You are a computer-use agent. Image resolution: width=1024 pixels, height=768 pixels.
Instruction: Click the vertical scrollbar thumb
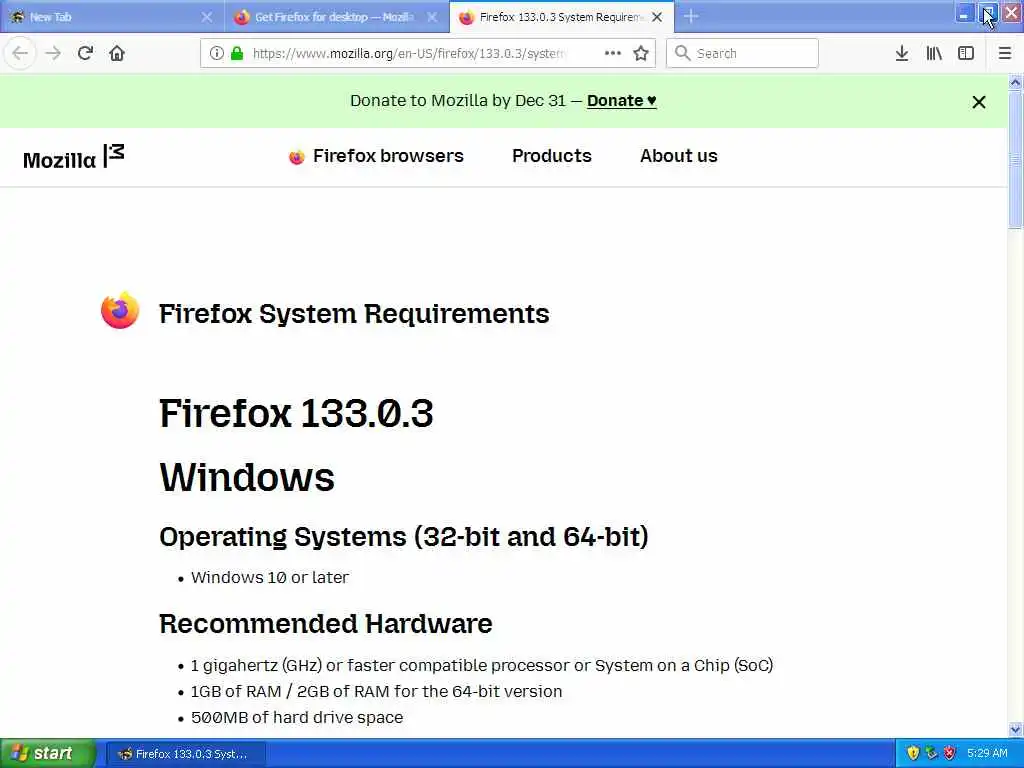(x=1015, y=159)
